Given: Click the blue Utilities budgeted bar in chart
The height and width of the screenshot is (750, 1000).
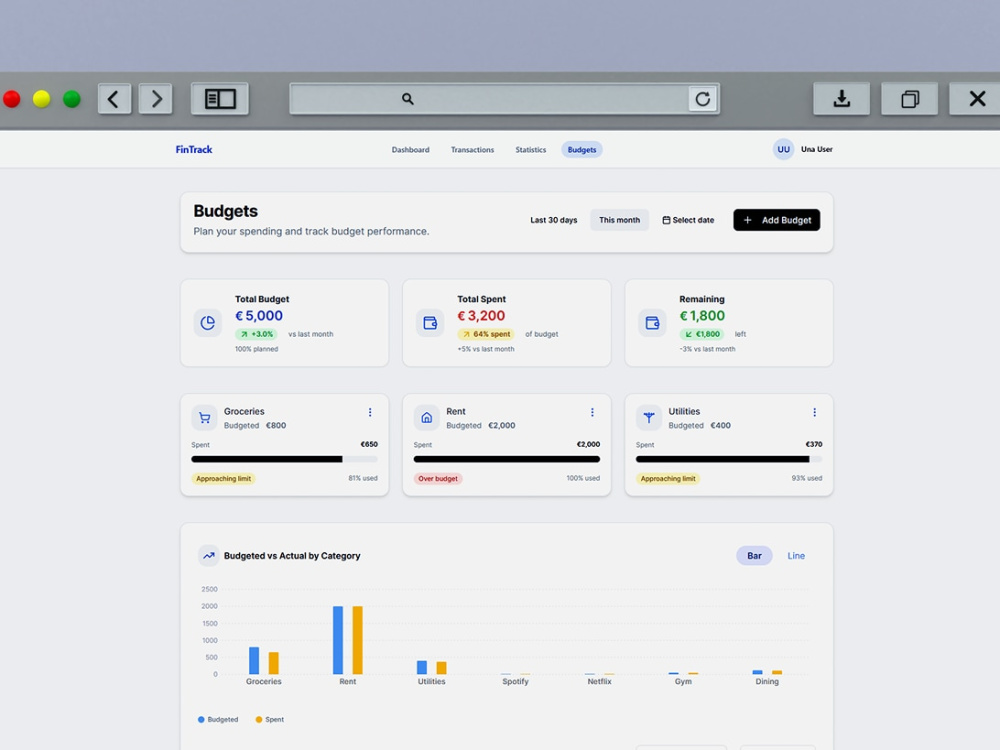Looking at the screenshot, I should pyautogui.click(x=422, y=667).
